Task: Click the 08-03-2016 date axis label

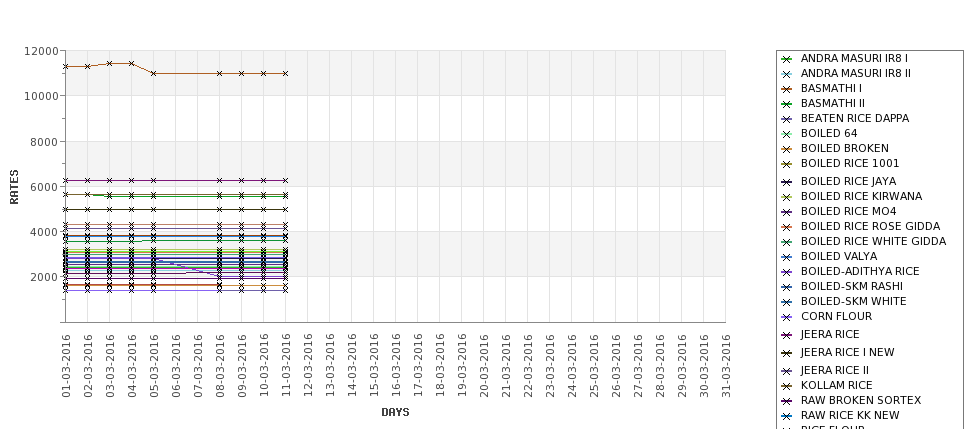Action: [x=219, y=366]
